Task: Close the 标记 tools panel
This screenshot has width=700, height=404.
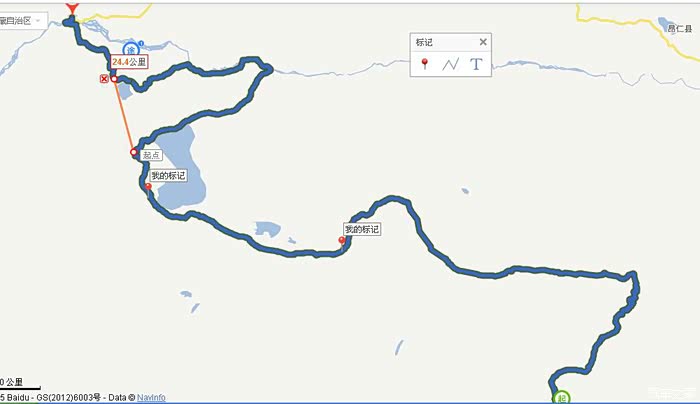Action: coord(483,42)
